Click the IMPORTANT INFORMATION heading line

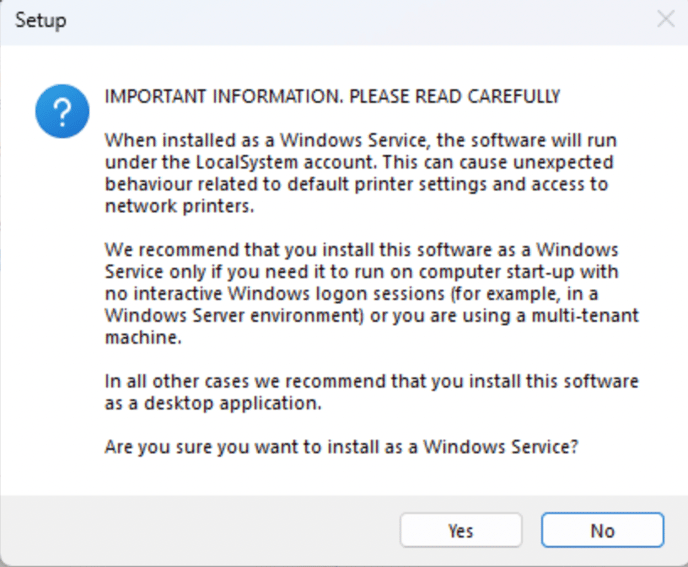(x=332, y=96)
